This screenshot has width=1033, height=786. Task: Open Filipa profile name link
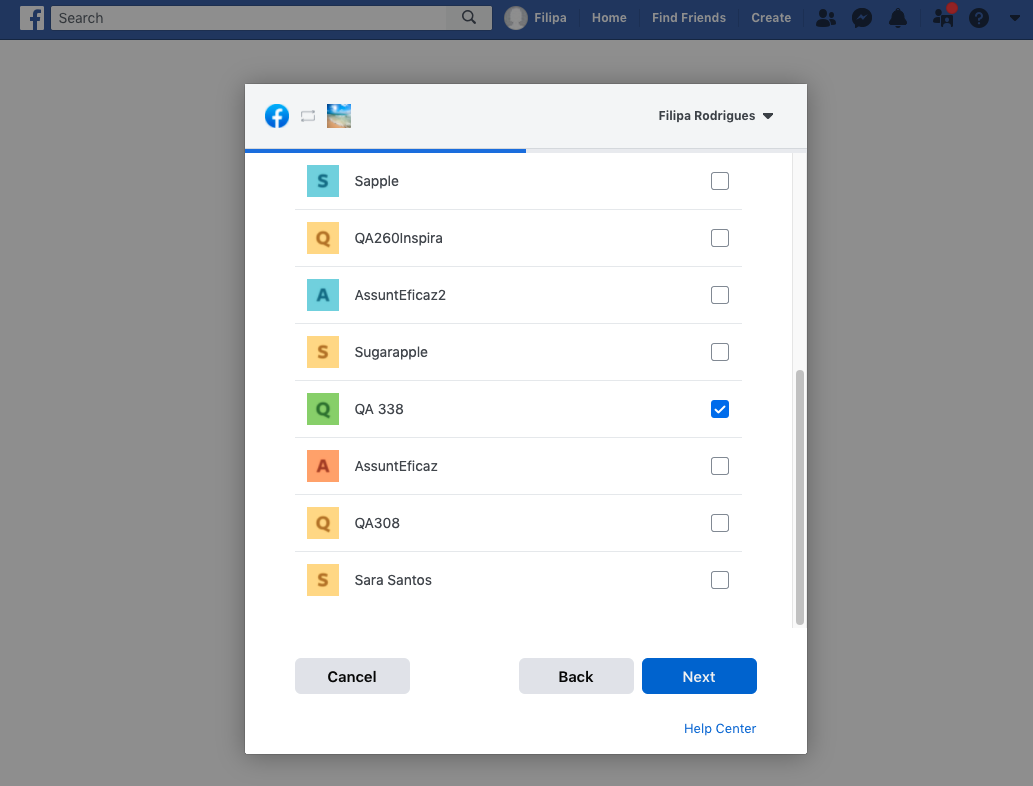click(x=550, y=18)
